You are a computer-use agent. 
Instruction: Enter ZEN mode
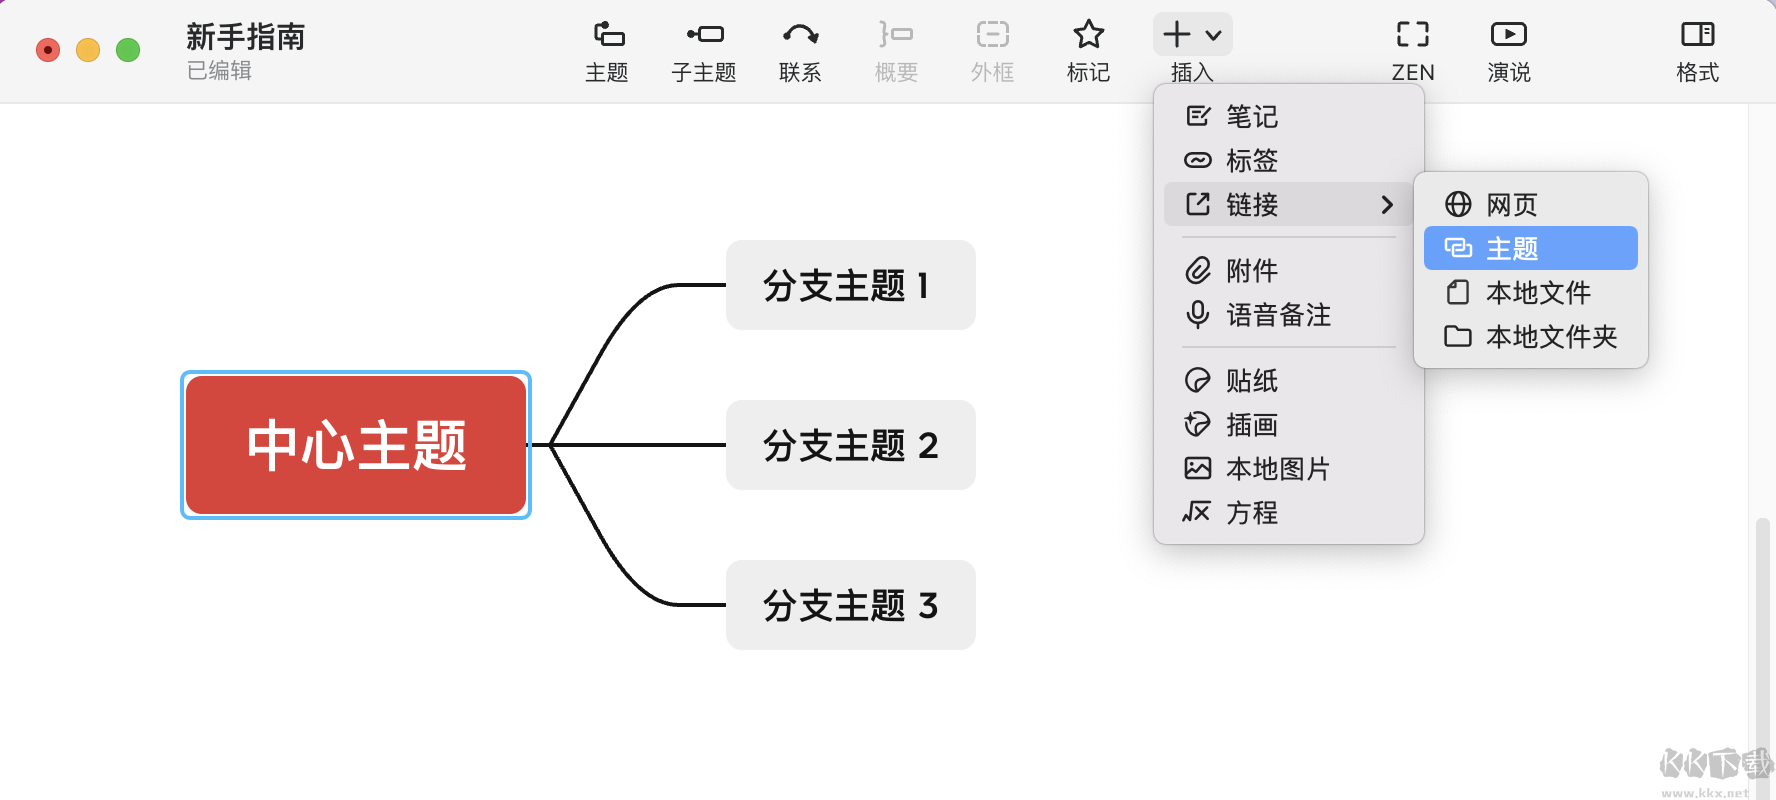(1412, 35)
